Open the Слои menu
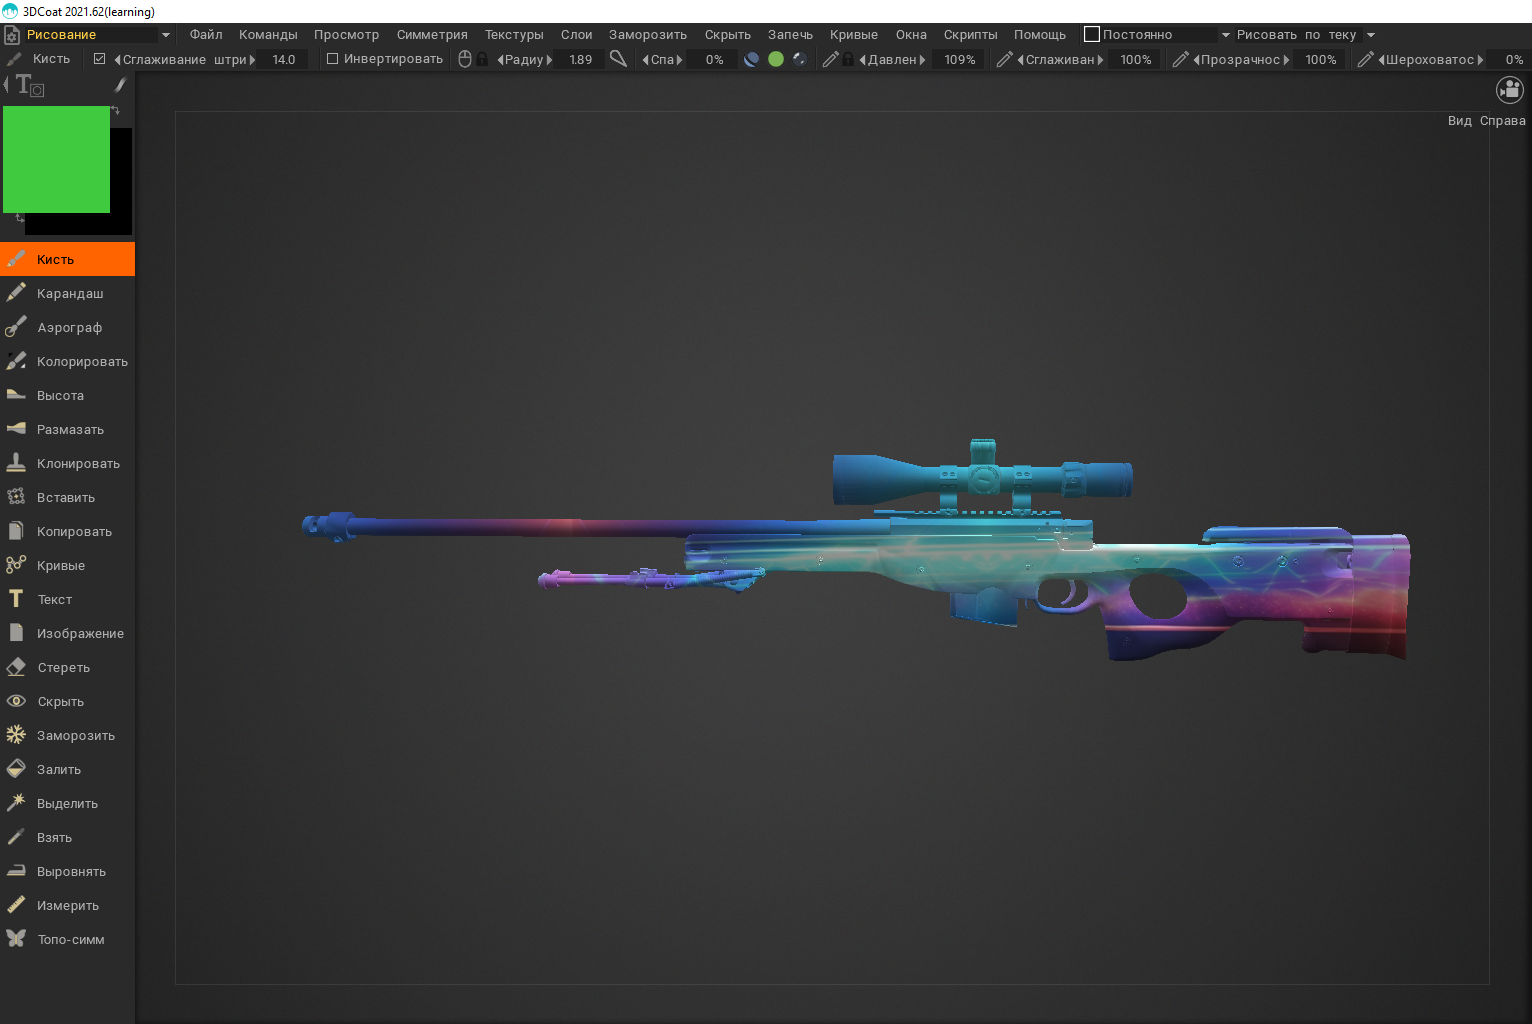This screenshot has width=1532, height=1024. click(576, 34)
